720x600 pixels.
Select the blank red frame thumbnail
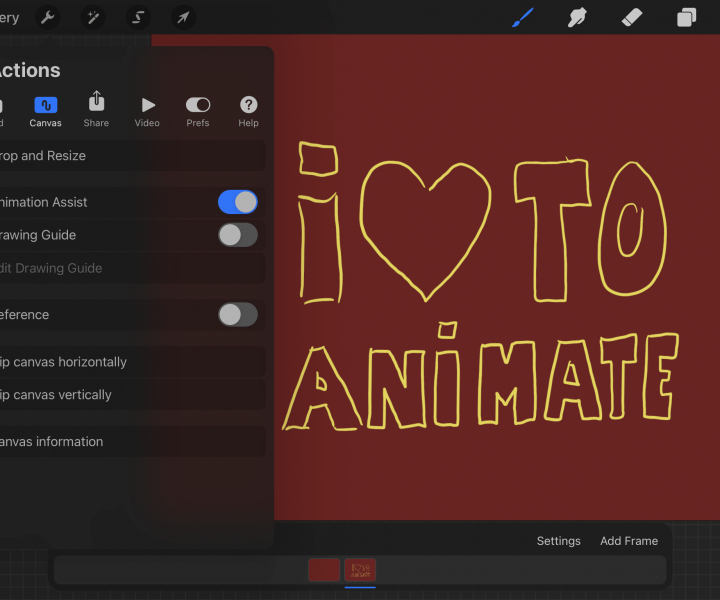(x=324, y=570)
